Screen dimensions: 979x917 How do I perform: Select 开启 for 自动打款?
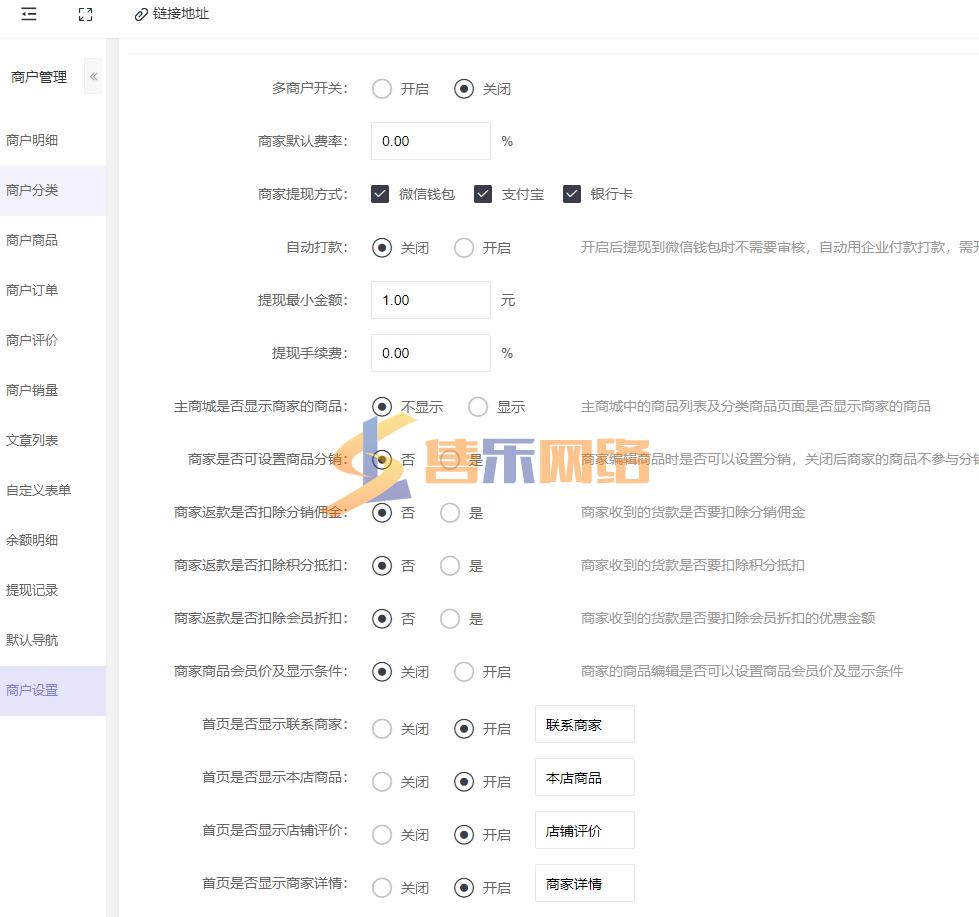pyautogui.click(x=464, y=248)
